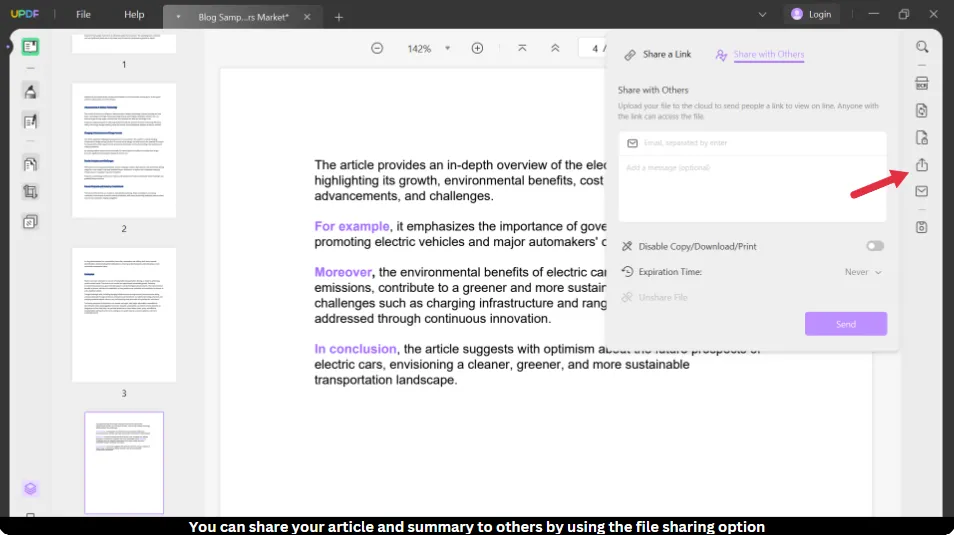This screenshot has height=535, width=954.
Task: Open the search magnifier icon
Action: (922, 47)
